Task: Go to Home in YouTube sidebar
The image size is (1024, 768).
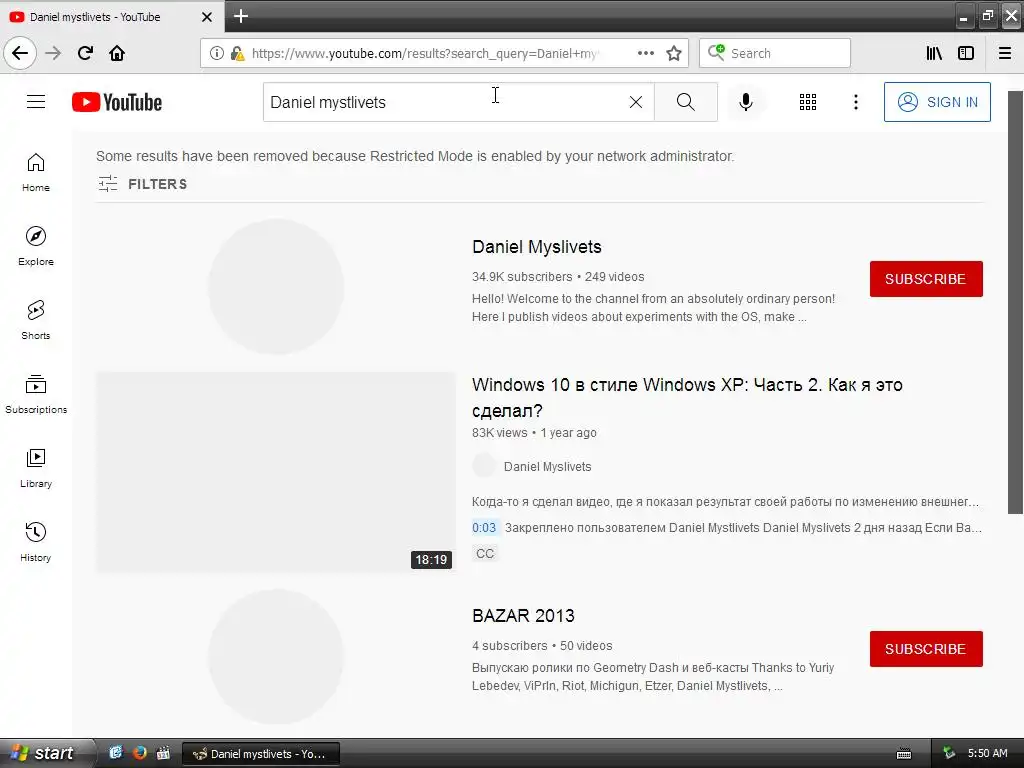Action: click(36, 172)
